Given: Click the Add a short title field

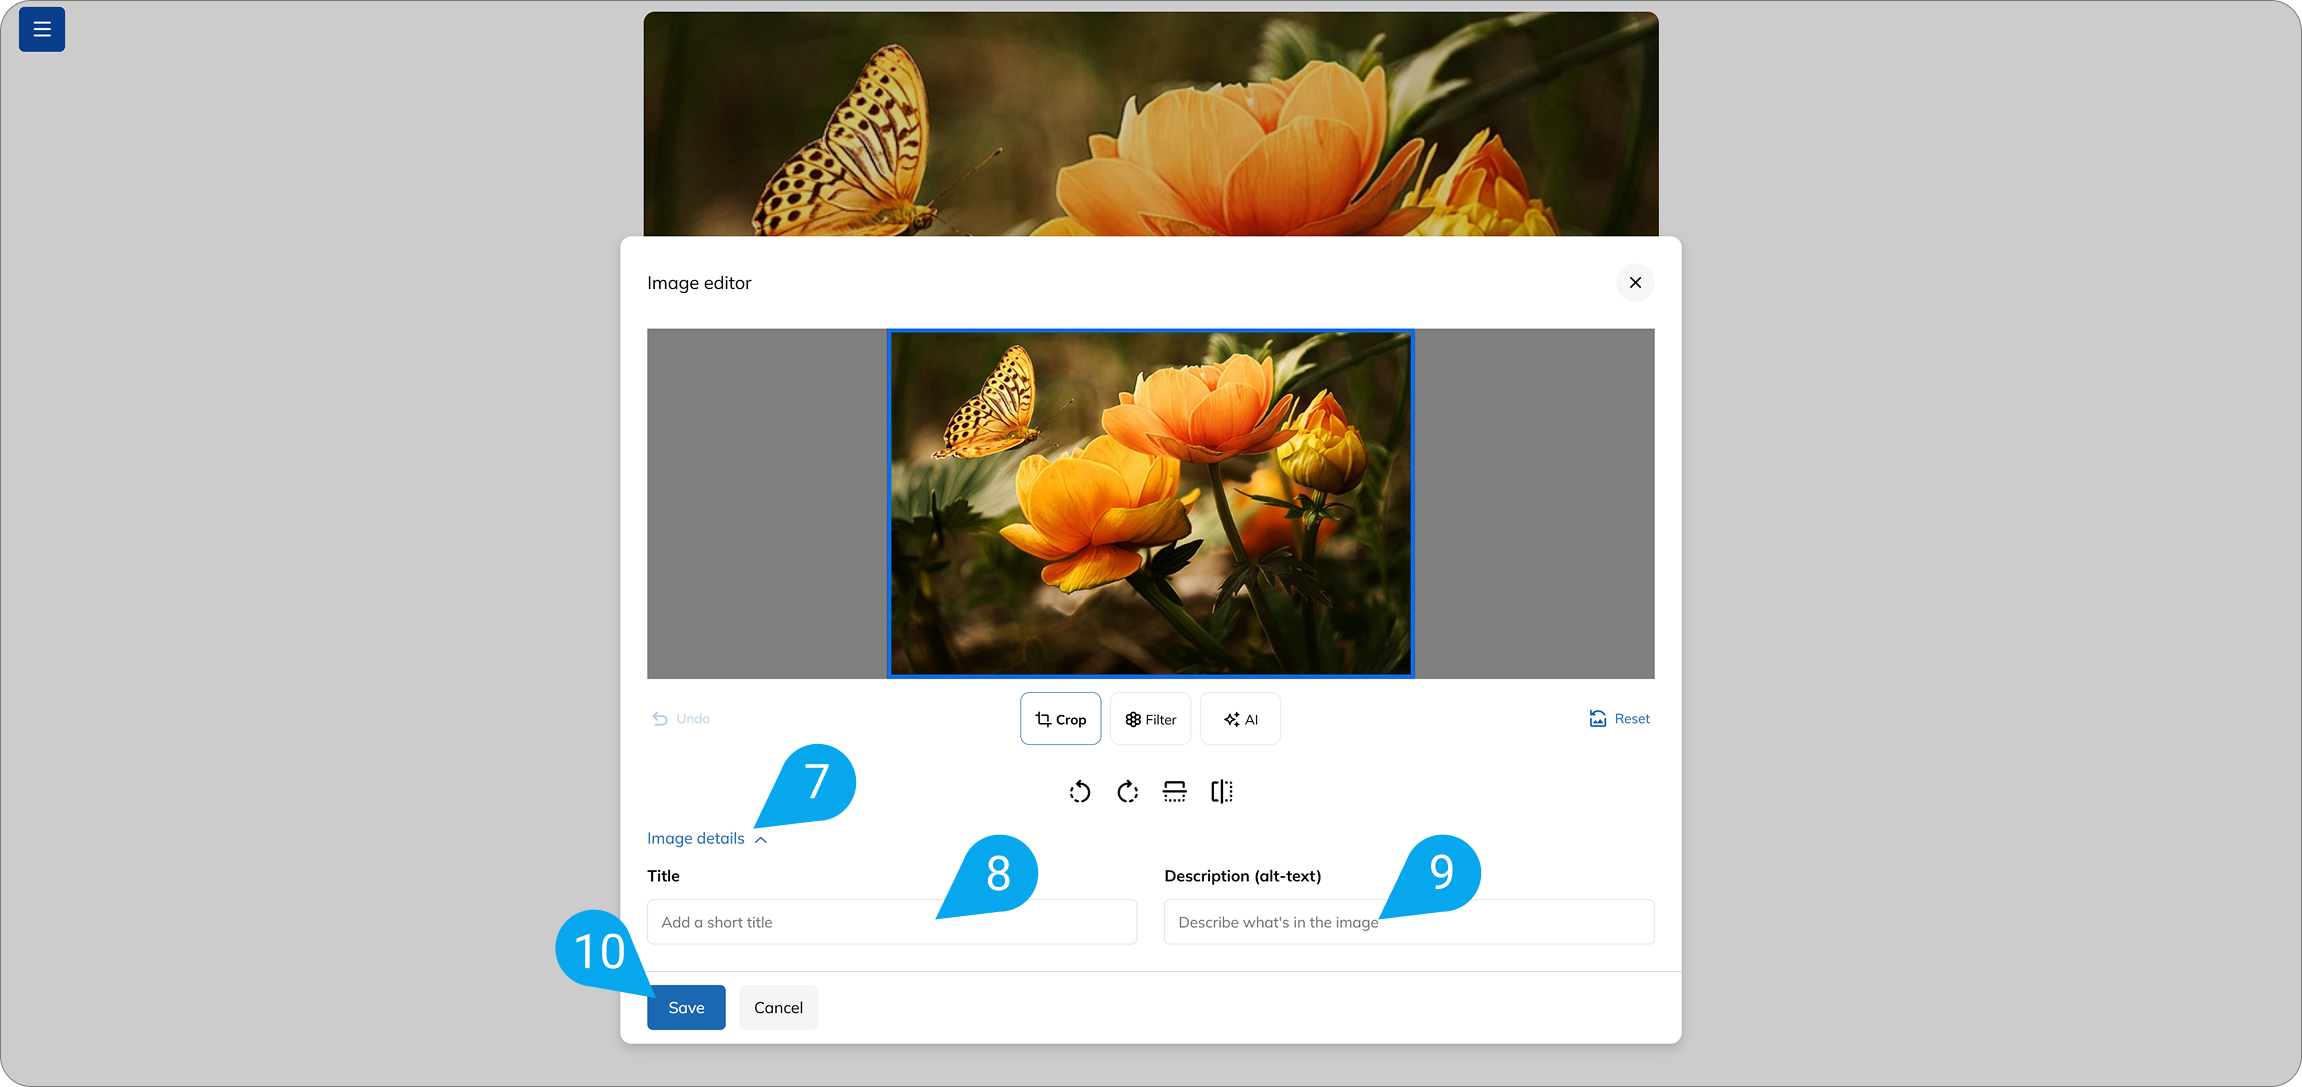Looking at the screenshot, I should point(891,921).
